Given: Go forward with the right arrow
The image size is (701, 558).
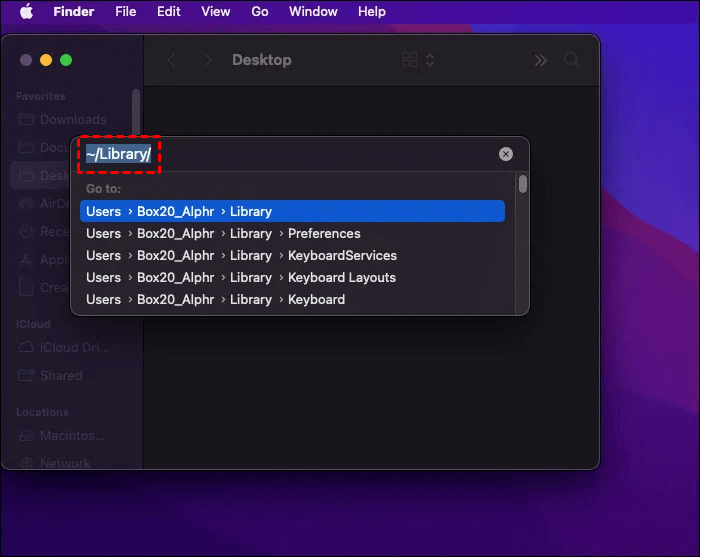Looking at the screenshot, I should [207, 60].
